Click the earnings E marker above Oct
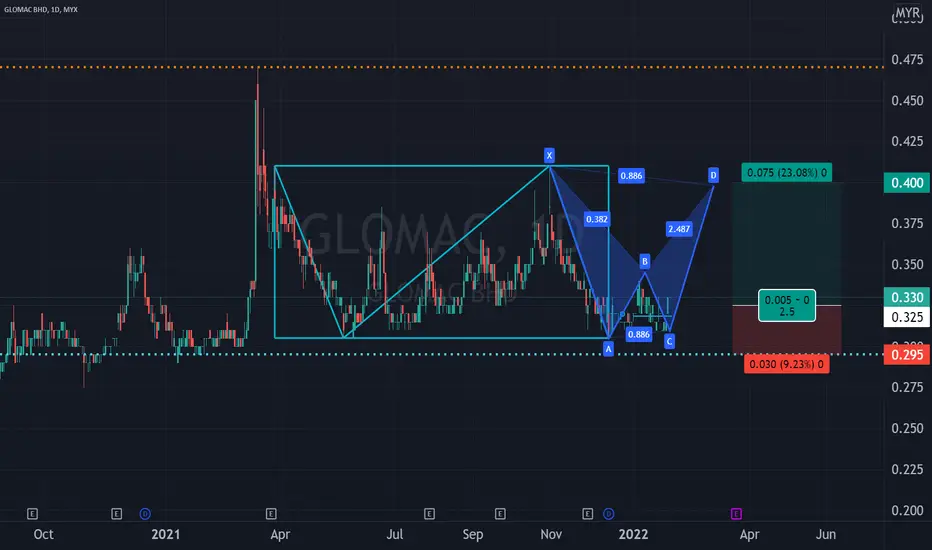 pos(33,514)
